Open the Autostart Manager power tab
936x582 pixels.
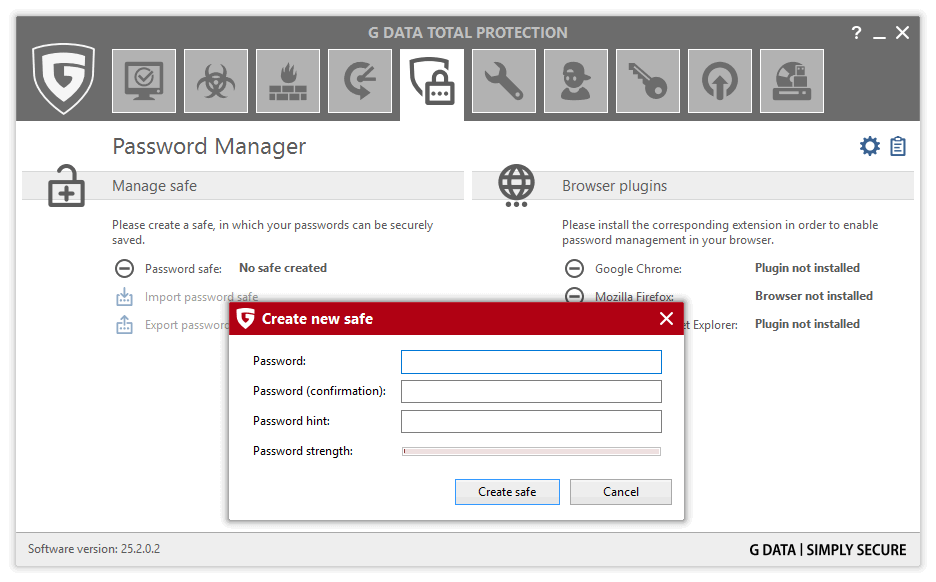720,81
